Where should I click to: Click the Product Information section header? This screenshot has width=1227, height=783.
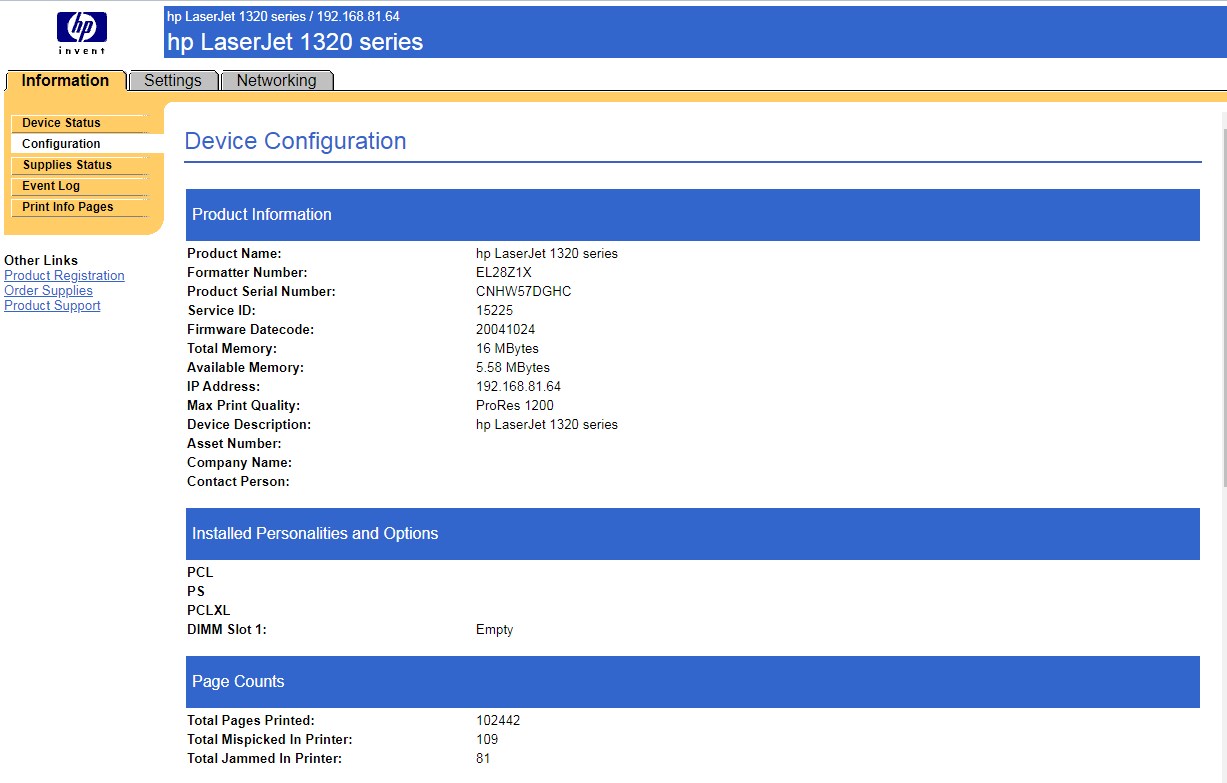coord(692,215)
